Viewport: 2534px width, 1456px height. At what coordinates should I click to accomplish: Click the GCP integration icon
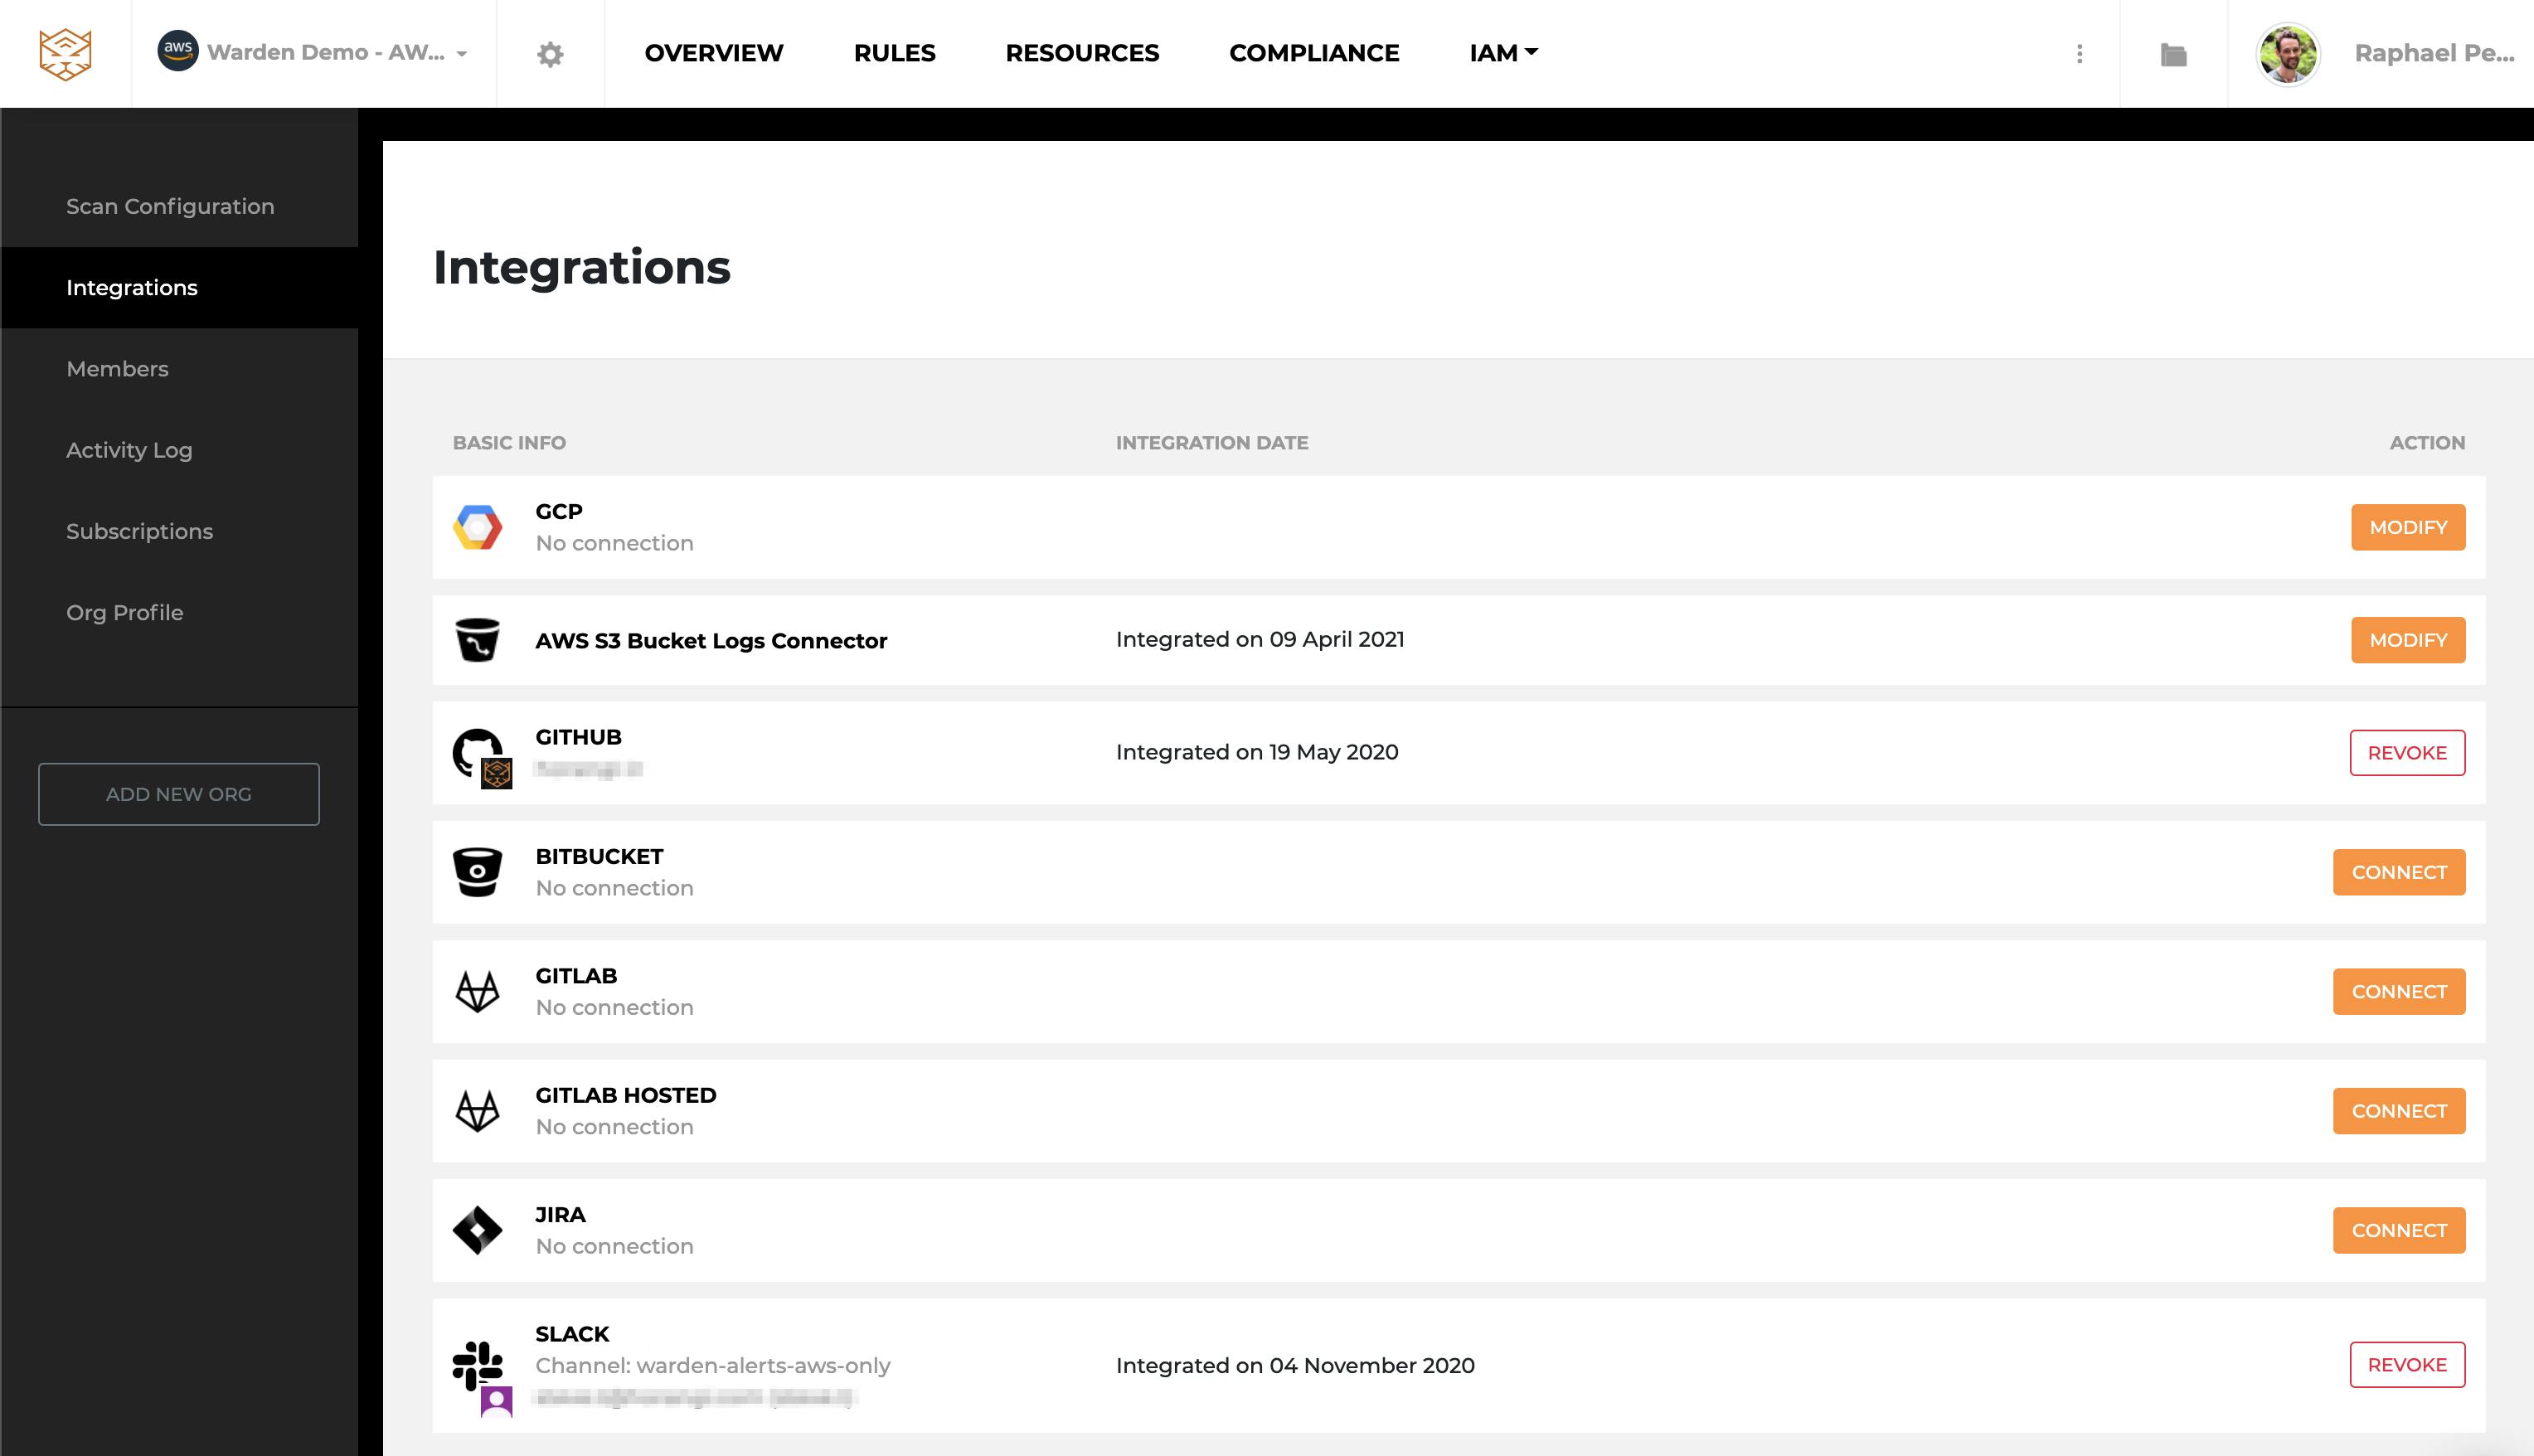point(478,526)
